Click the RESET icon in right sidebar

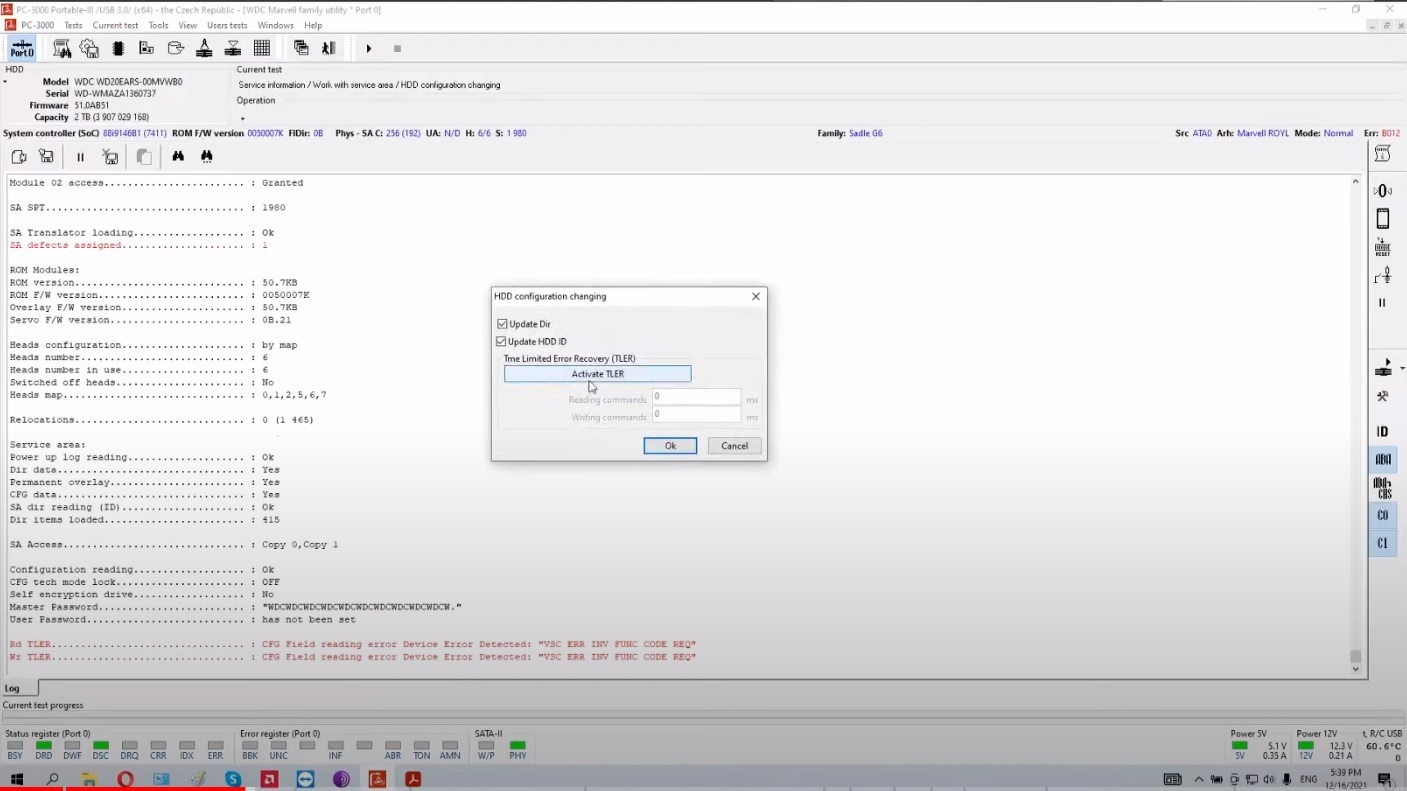(x=1383, y=247)
